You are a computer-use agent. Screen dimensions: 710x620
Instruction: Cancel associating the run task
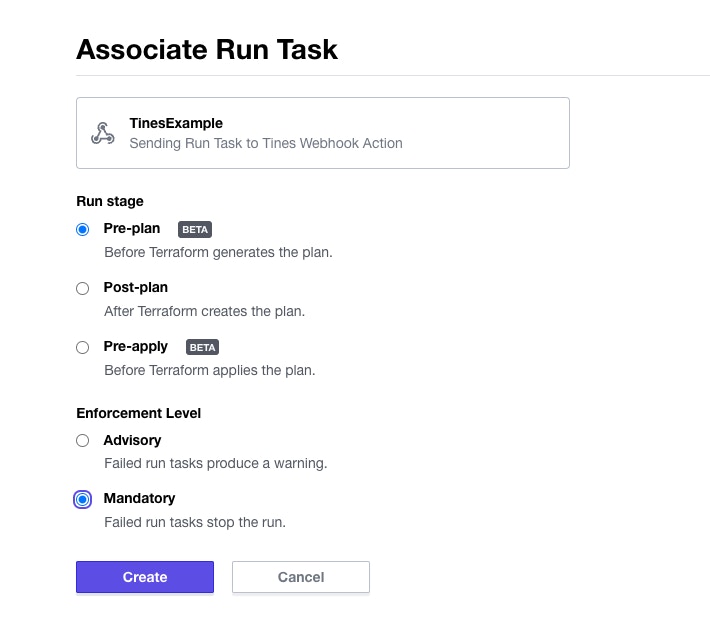tap(301, 577)
